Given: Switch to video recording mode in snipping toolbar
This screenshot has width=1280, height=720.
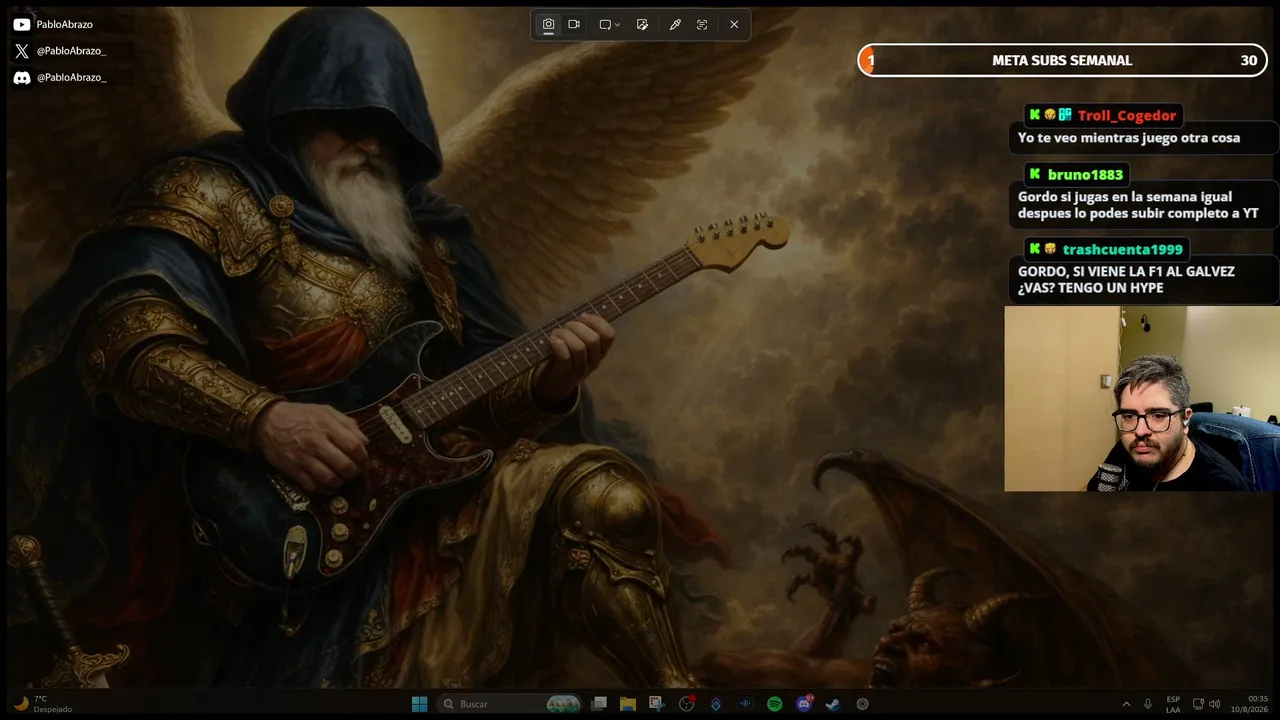Looking at the screenshot, I should 574,25.
